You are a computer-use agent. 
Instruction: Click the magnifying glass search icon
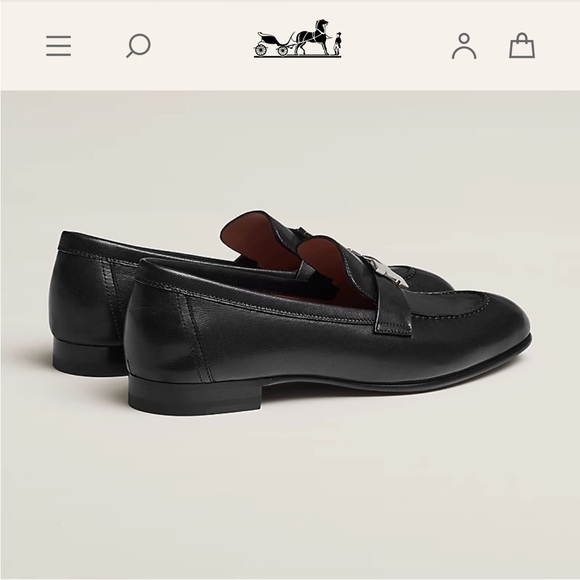point(138,46)
